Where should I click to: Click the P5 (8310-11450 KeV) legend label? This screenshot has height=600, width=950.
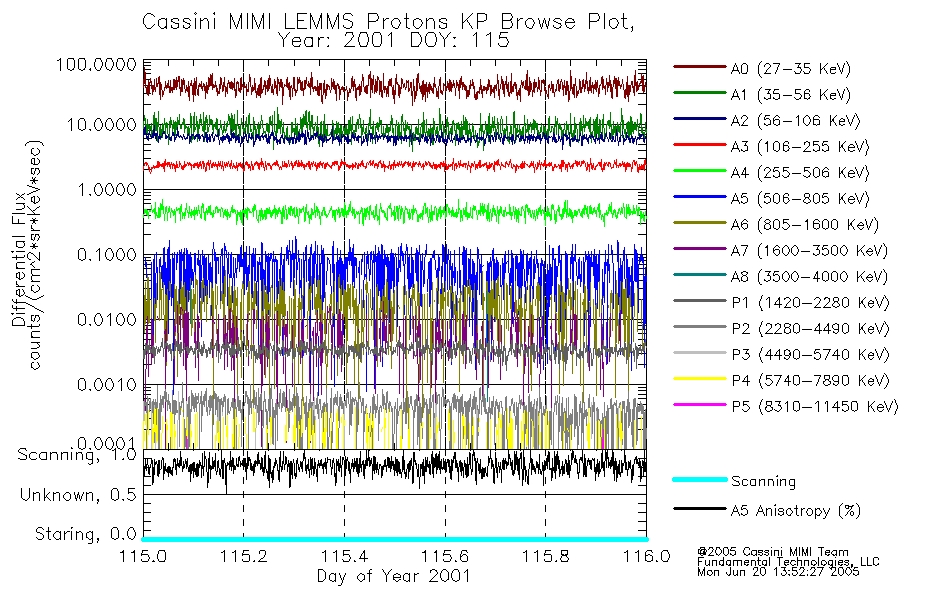click(x=815, y=407)
